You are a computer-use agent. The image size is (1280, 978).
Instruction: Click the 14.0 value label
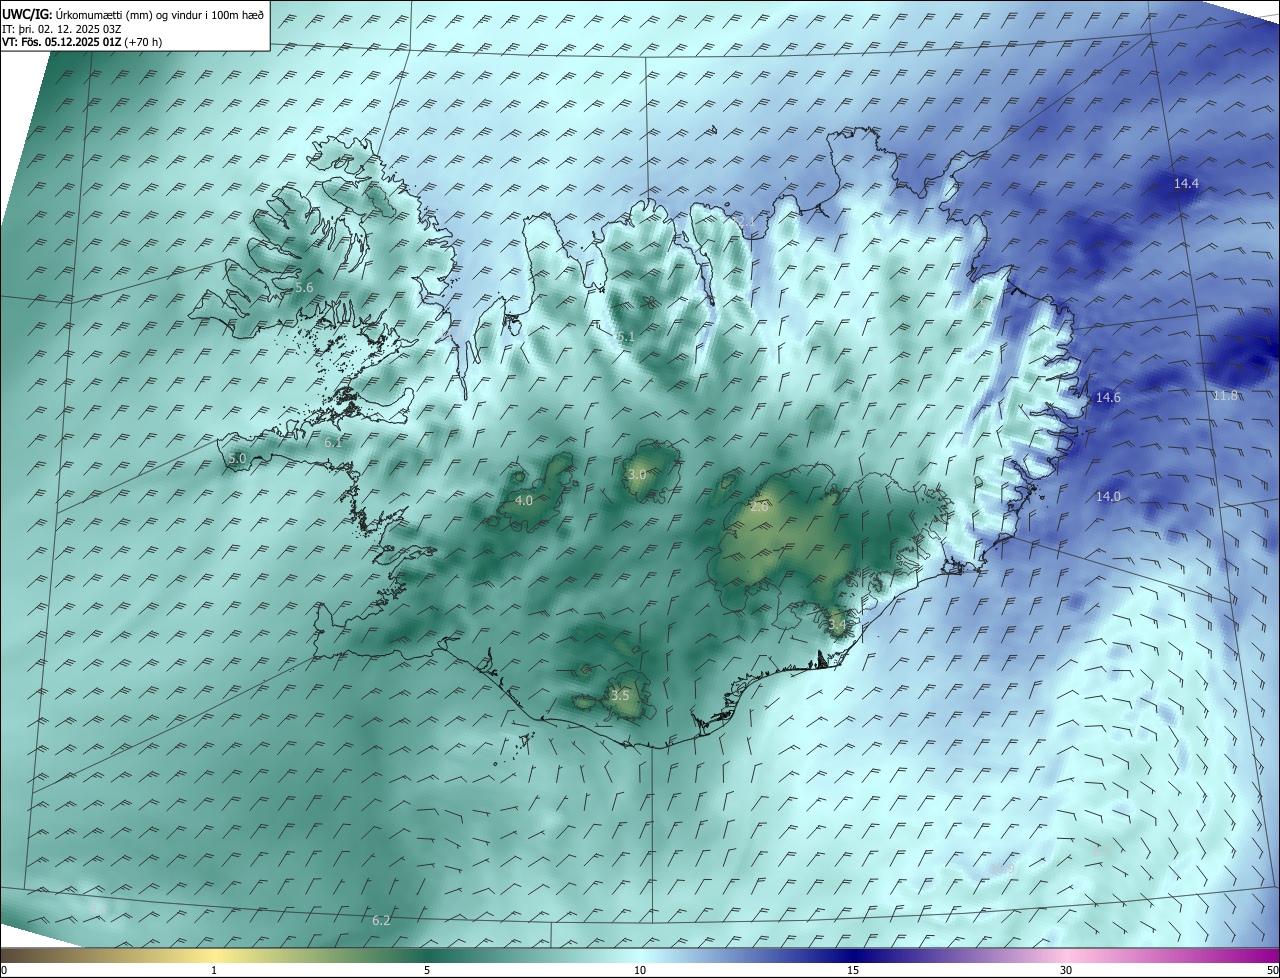(1108, 497)
